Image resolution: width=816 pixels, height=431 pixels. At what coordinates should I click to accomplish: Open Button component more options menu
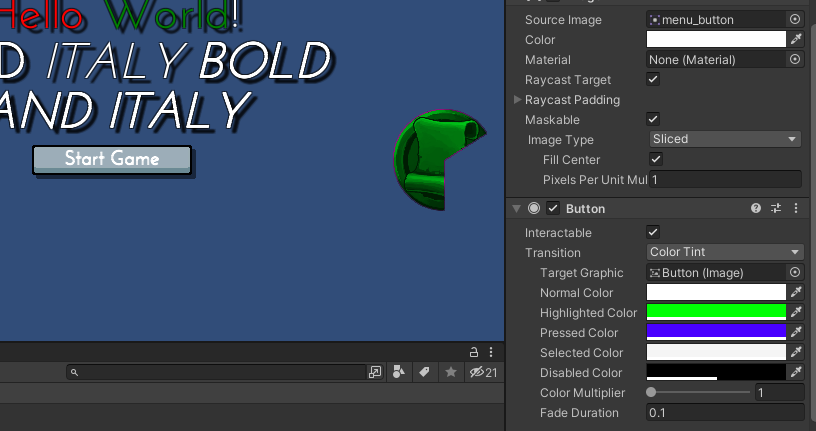(795, 209)
